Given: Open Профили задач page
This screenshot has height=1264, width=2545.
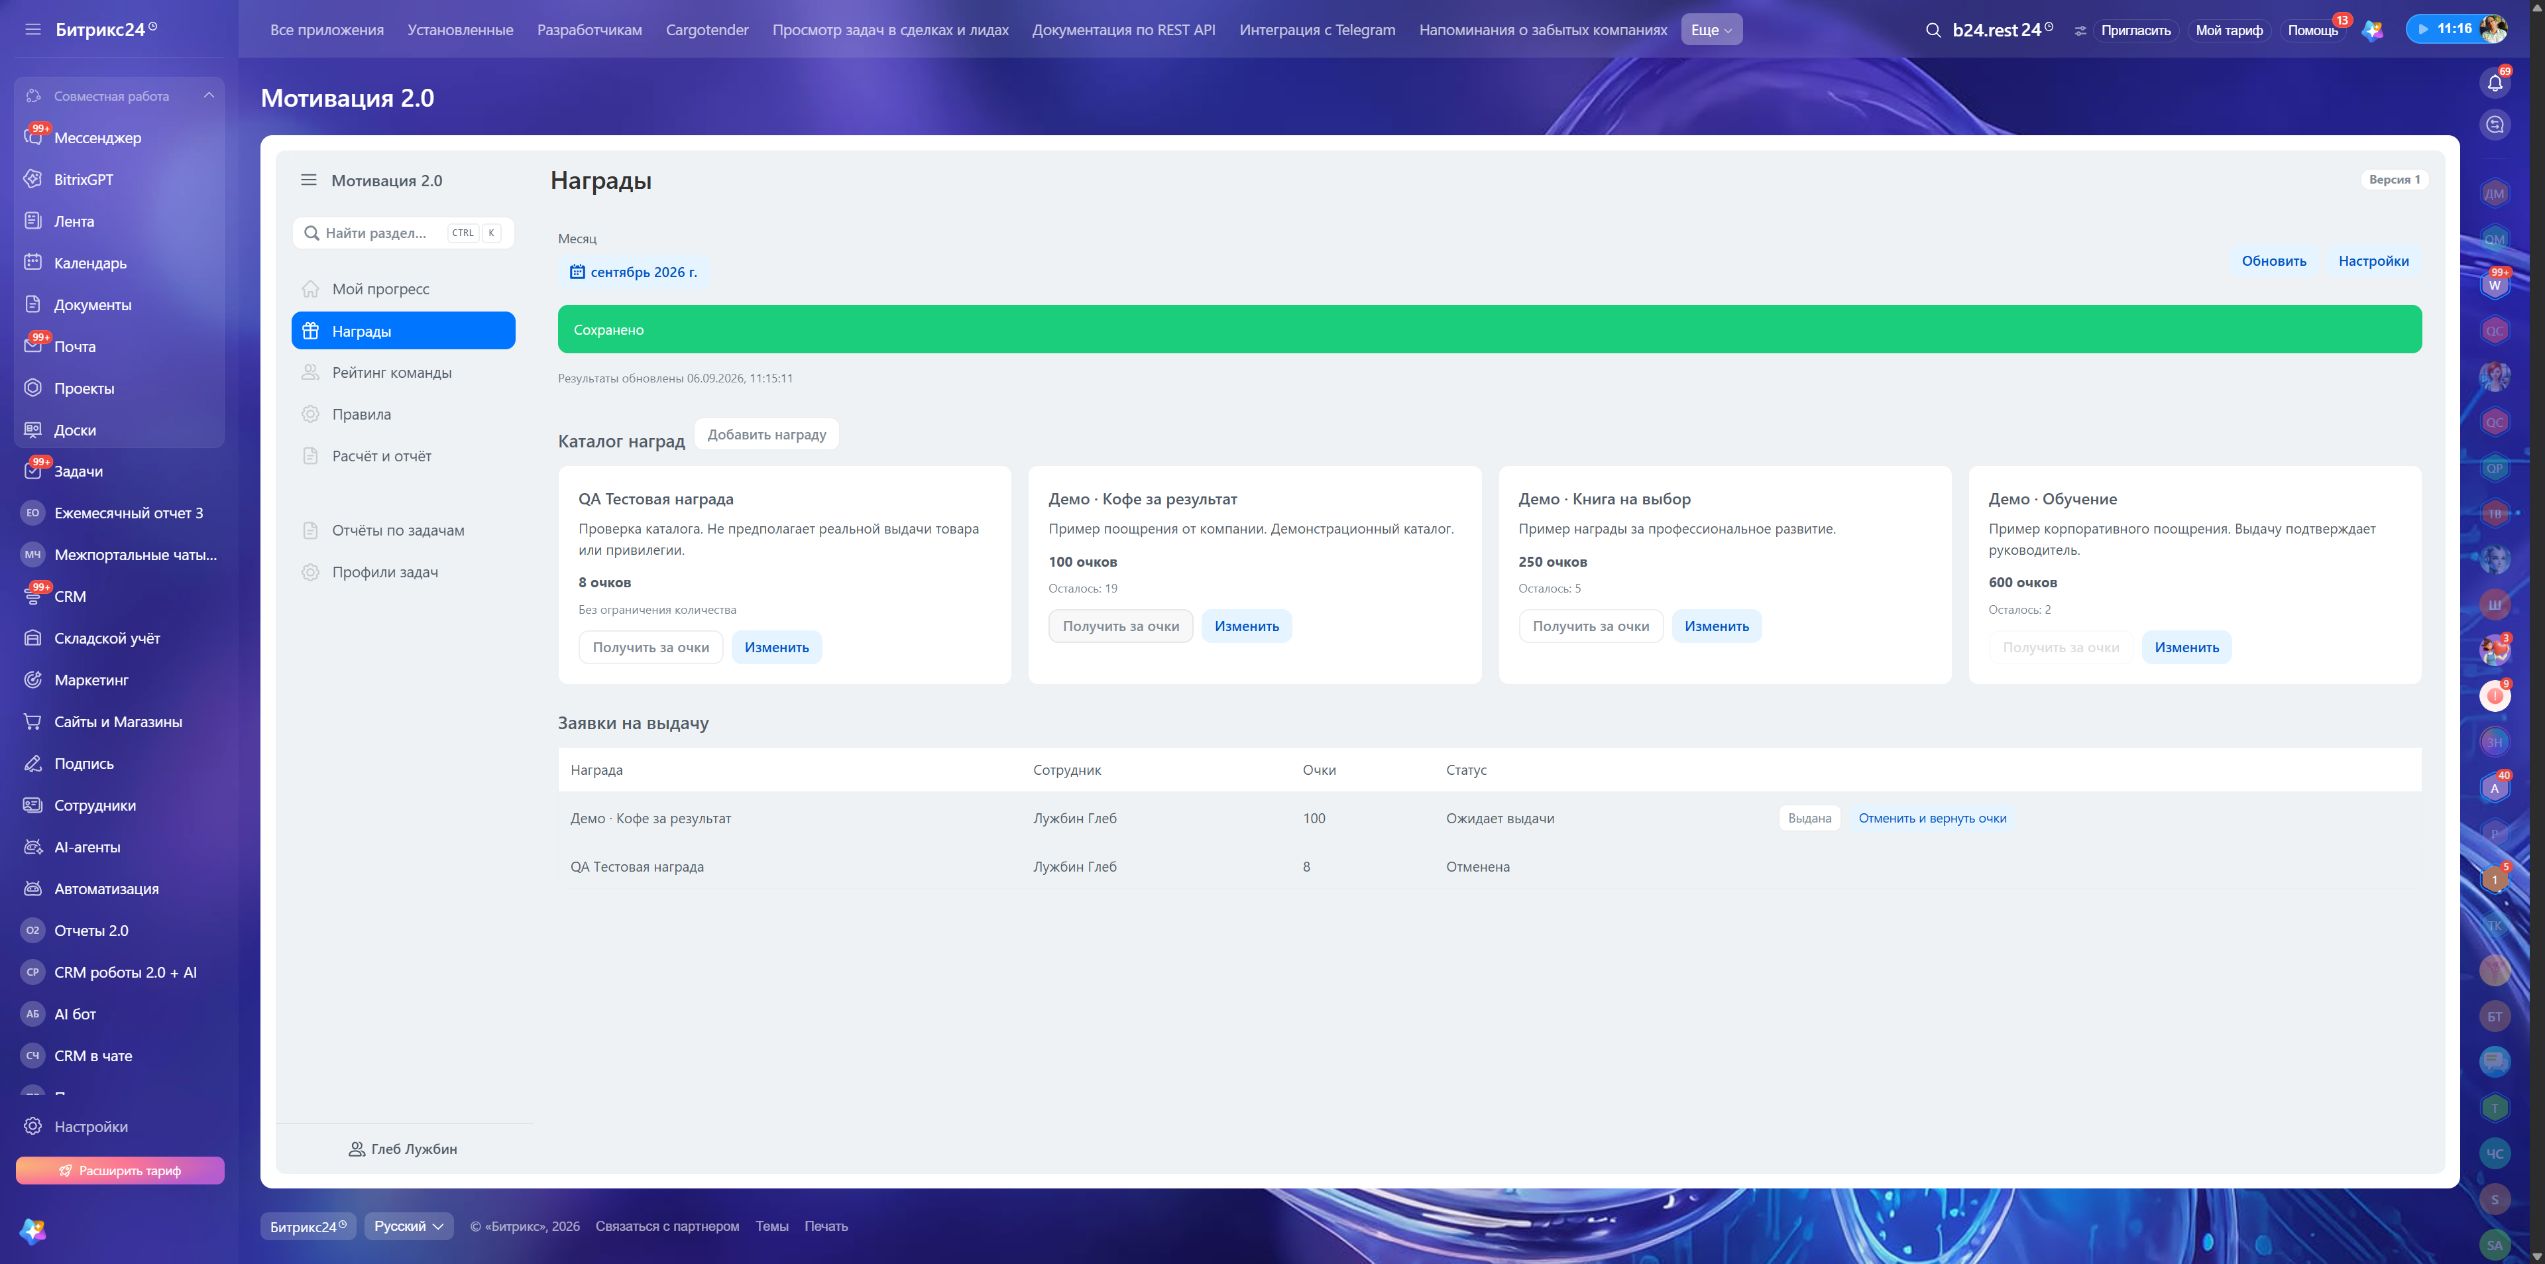Looking at the screenshot, I should tap(403, 572).
